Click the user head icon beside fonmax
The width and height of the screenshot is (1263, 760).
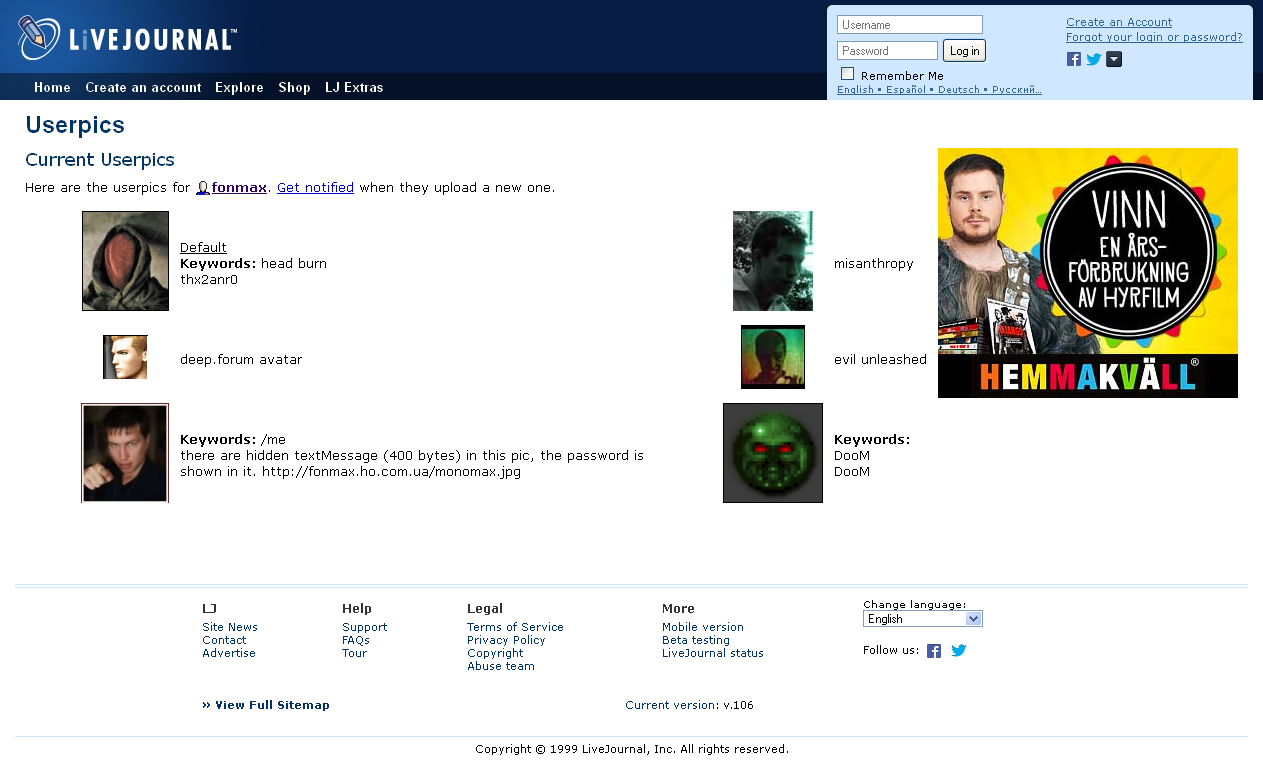(x=202, y=187)
